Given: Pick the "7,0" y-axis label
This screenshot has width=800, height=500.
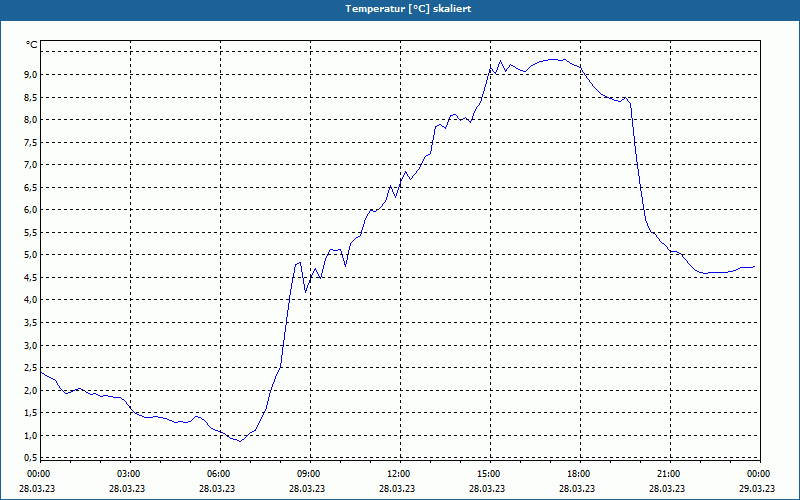Looking at the screenshot, I should pos(31,164).
